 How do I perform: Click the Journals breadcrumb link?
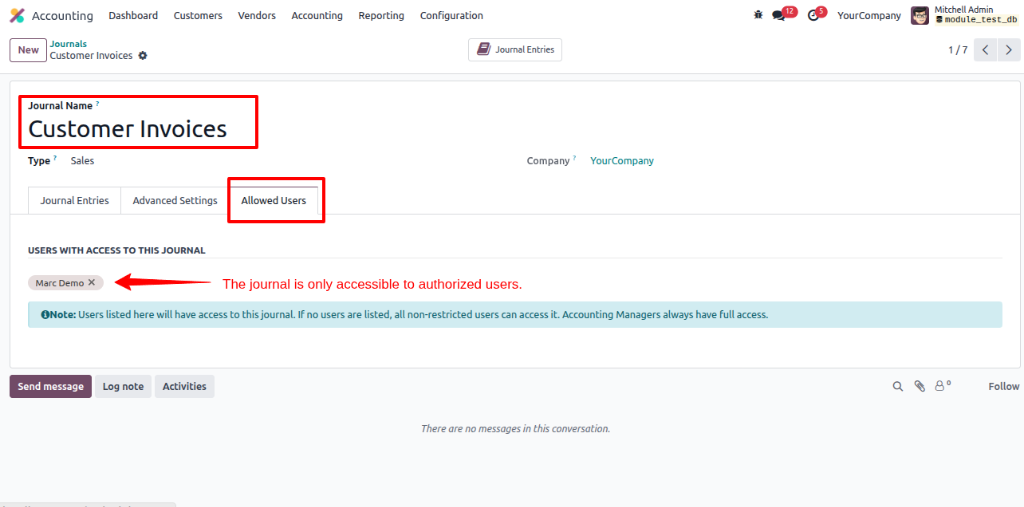tap(69, 44)
